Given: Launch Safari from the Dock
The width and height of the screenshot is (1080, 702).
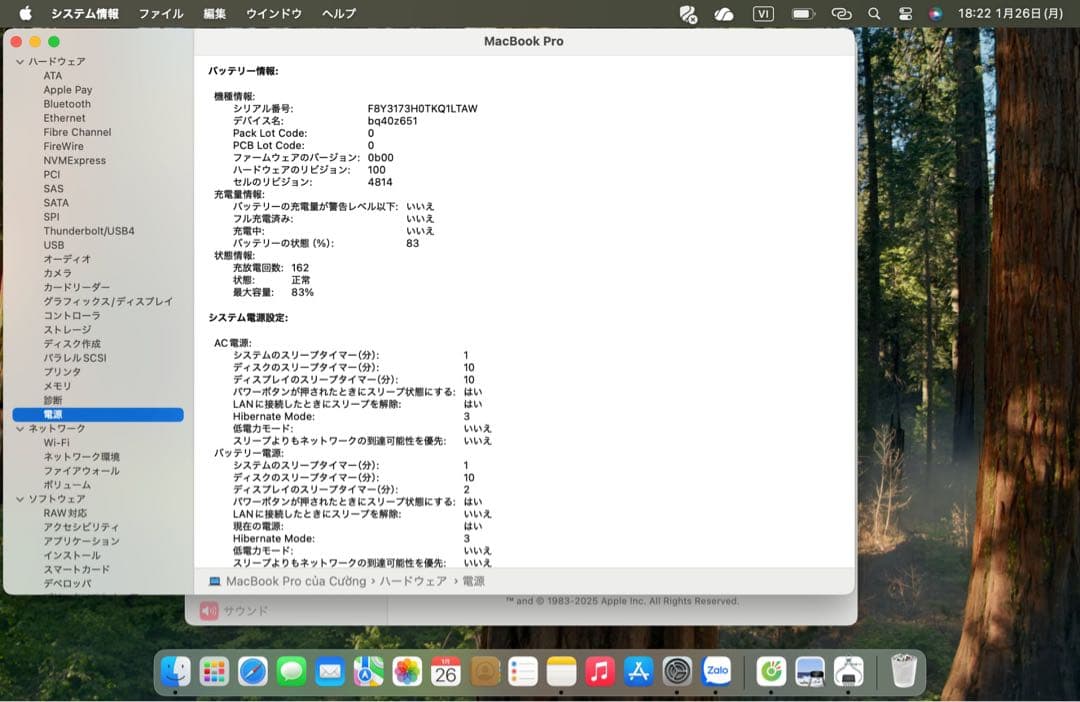Looking at the screenshot, I should [x=253, y=671].
